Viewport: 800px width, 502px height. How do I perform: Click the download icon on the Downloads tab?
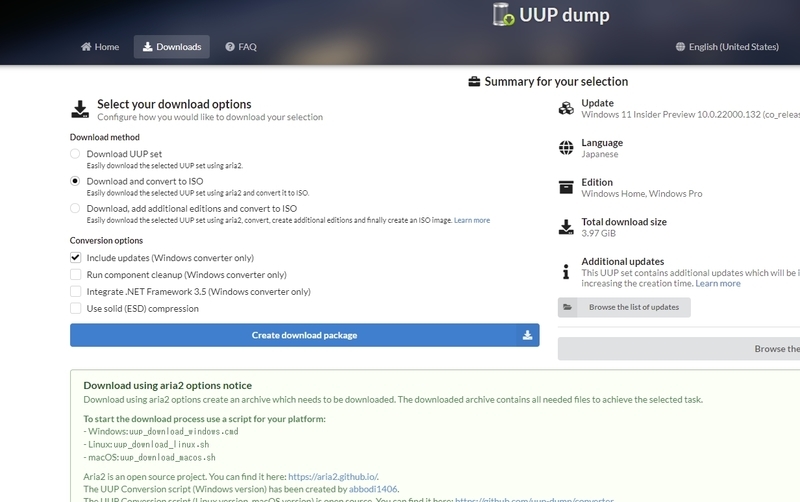pyautogui.click(x=147, y=47)
